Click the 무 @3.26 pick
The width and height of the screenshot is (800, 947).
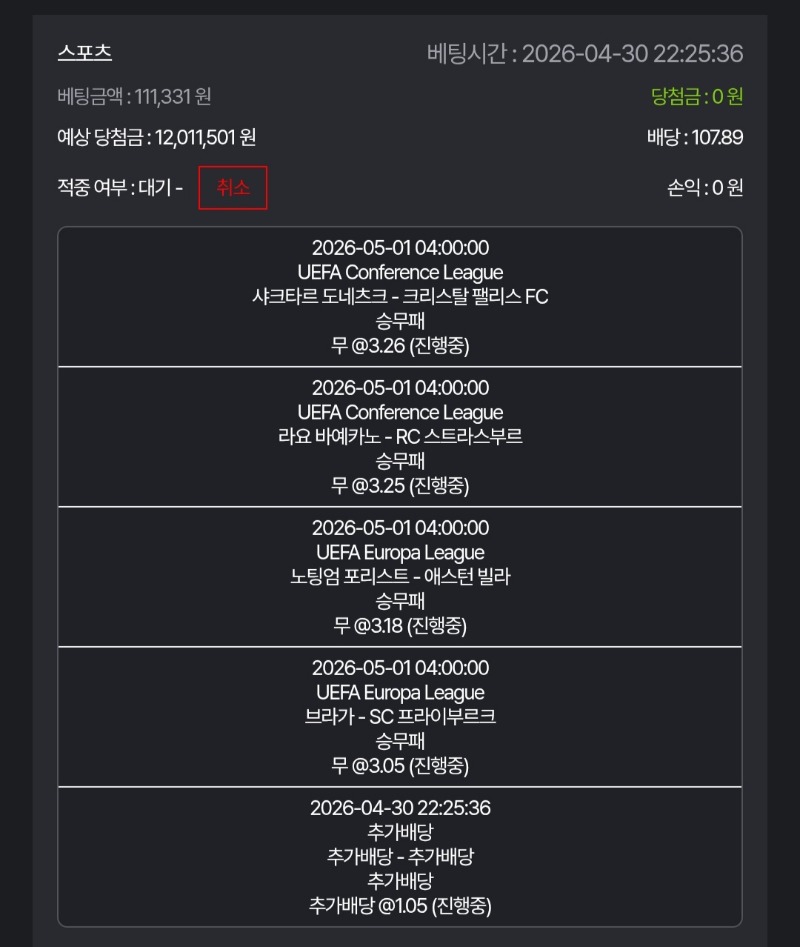click(400, 346)
